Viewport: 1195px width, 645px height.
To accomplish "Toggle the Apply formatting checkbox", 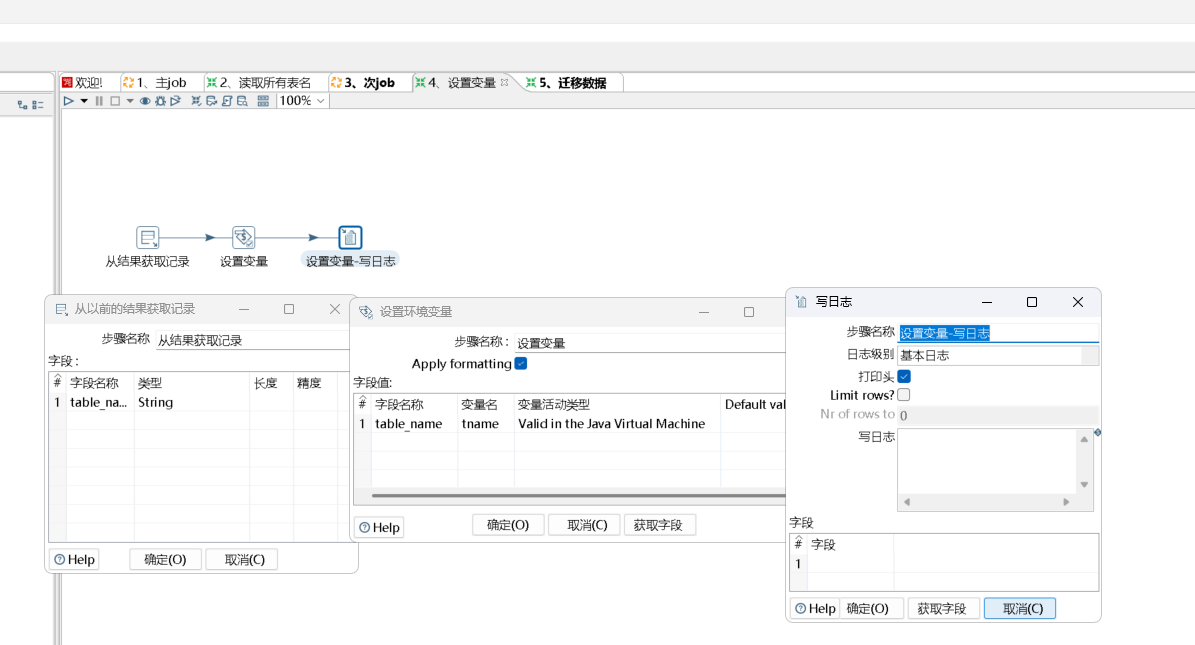I will (x=521, y=364).
